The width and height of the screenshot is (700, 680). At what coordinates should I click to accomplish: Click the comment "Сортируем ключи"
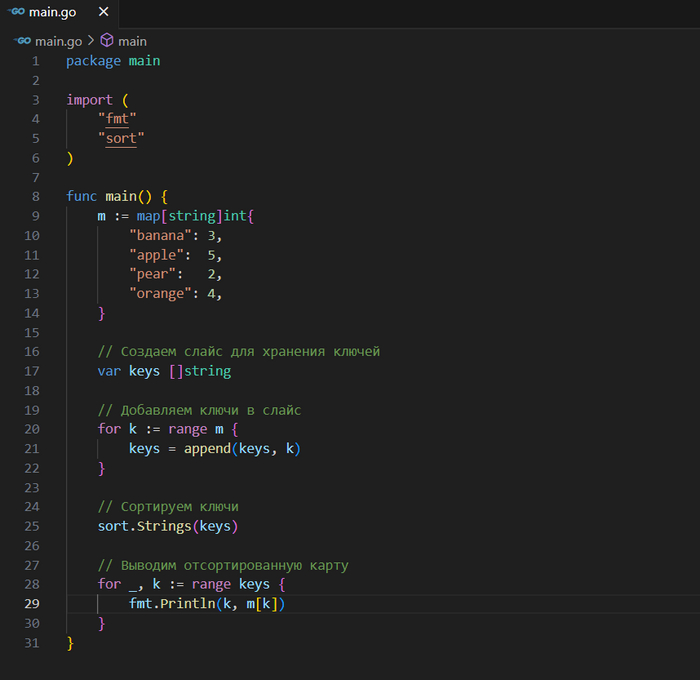(x=168, y=507)
